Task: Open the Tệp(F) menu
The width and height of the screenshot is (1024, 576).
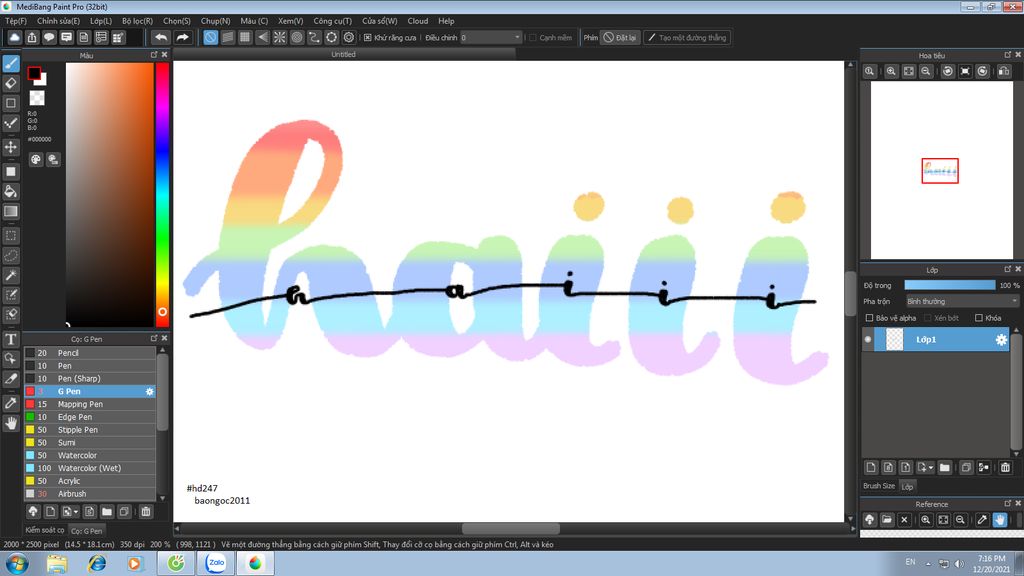Action: (16, 21)
